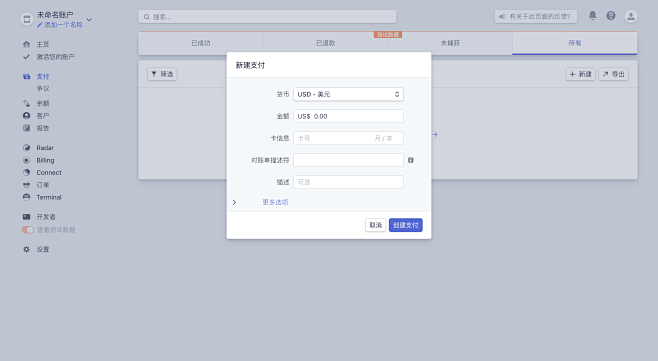Open the Connect icon in sidebar
Viewport: 658px width, 361px height.
pos(26,173)
